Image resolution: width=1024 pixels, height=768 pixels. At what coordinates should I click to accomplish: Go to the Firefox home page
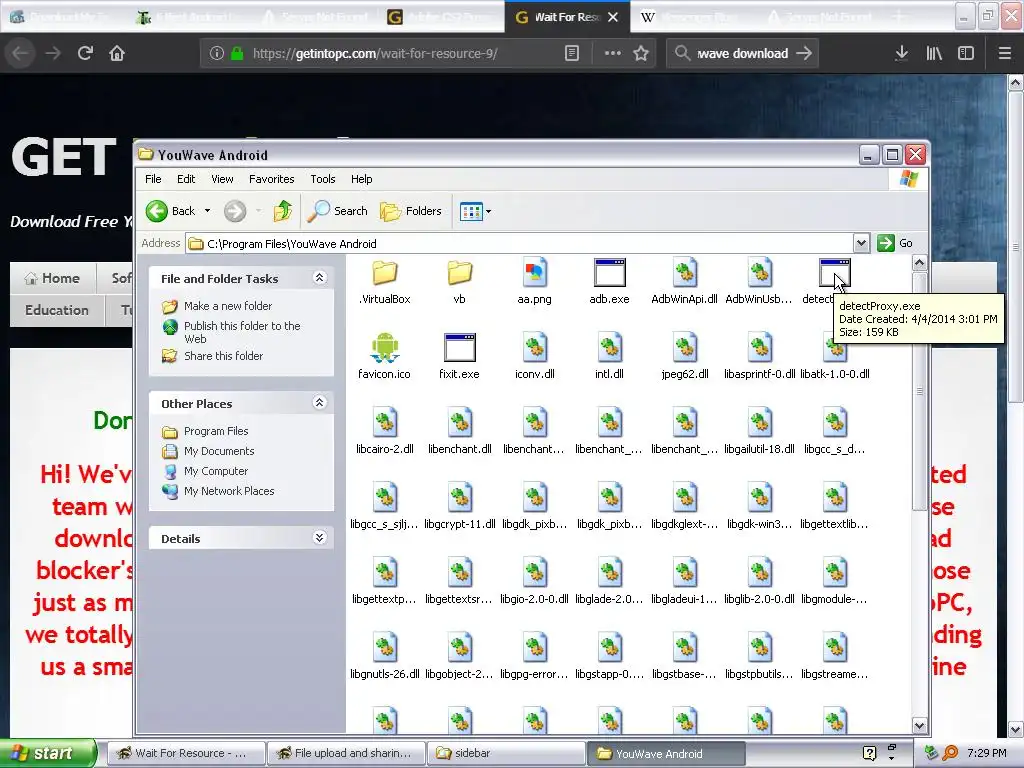[x=117, y=53]
